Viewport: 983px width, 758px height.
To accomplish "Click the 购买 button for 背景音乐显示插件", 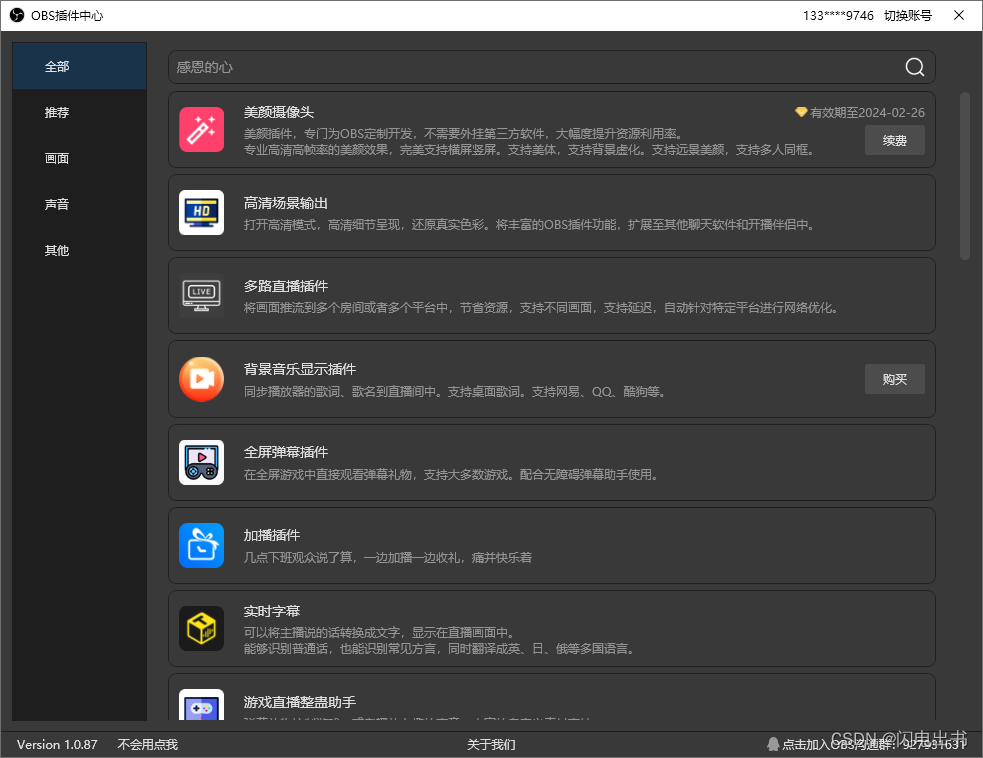I will click(x=895, y=379).
